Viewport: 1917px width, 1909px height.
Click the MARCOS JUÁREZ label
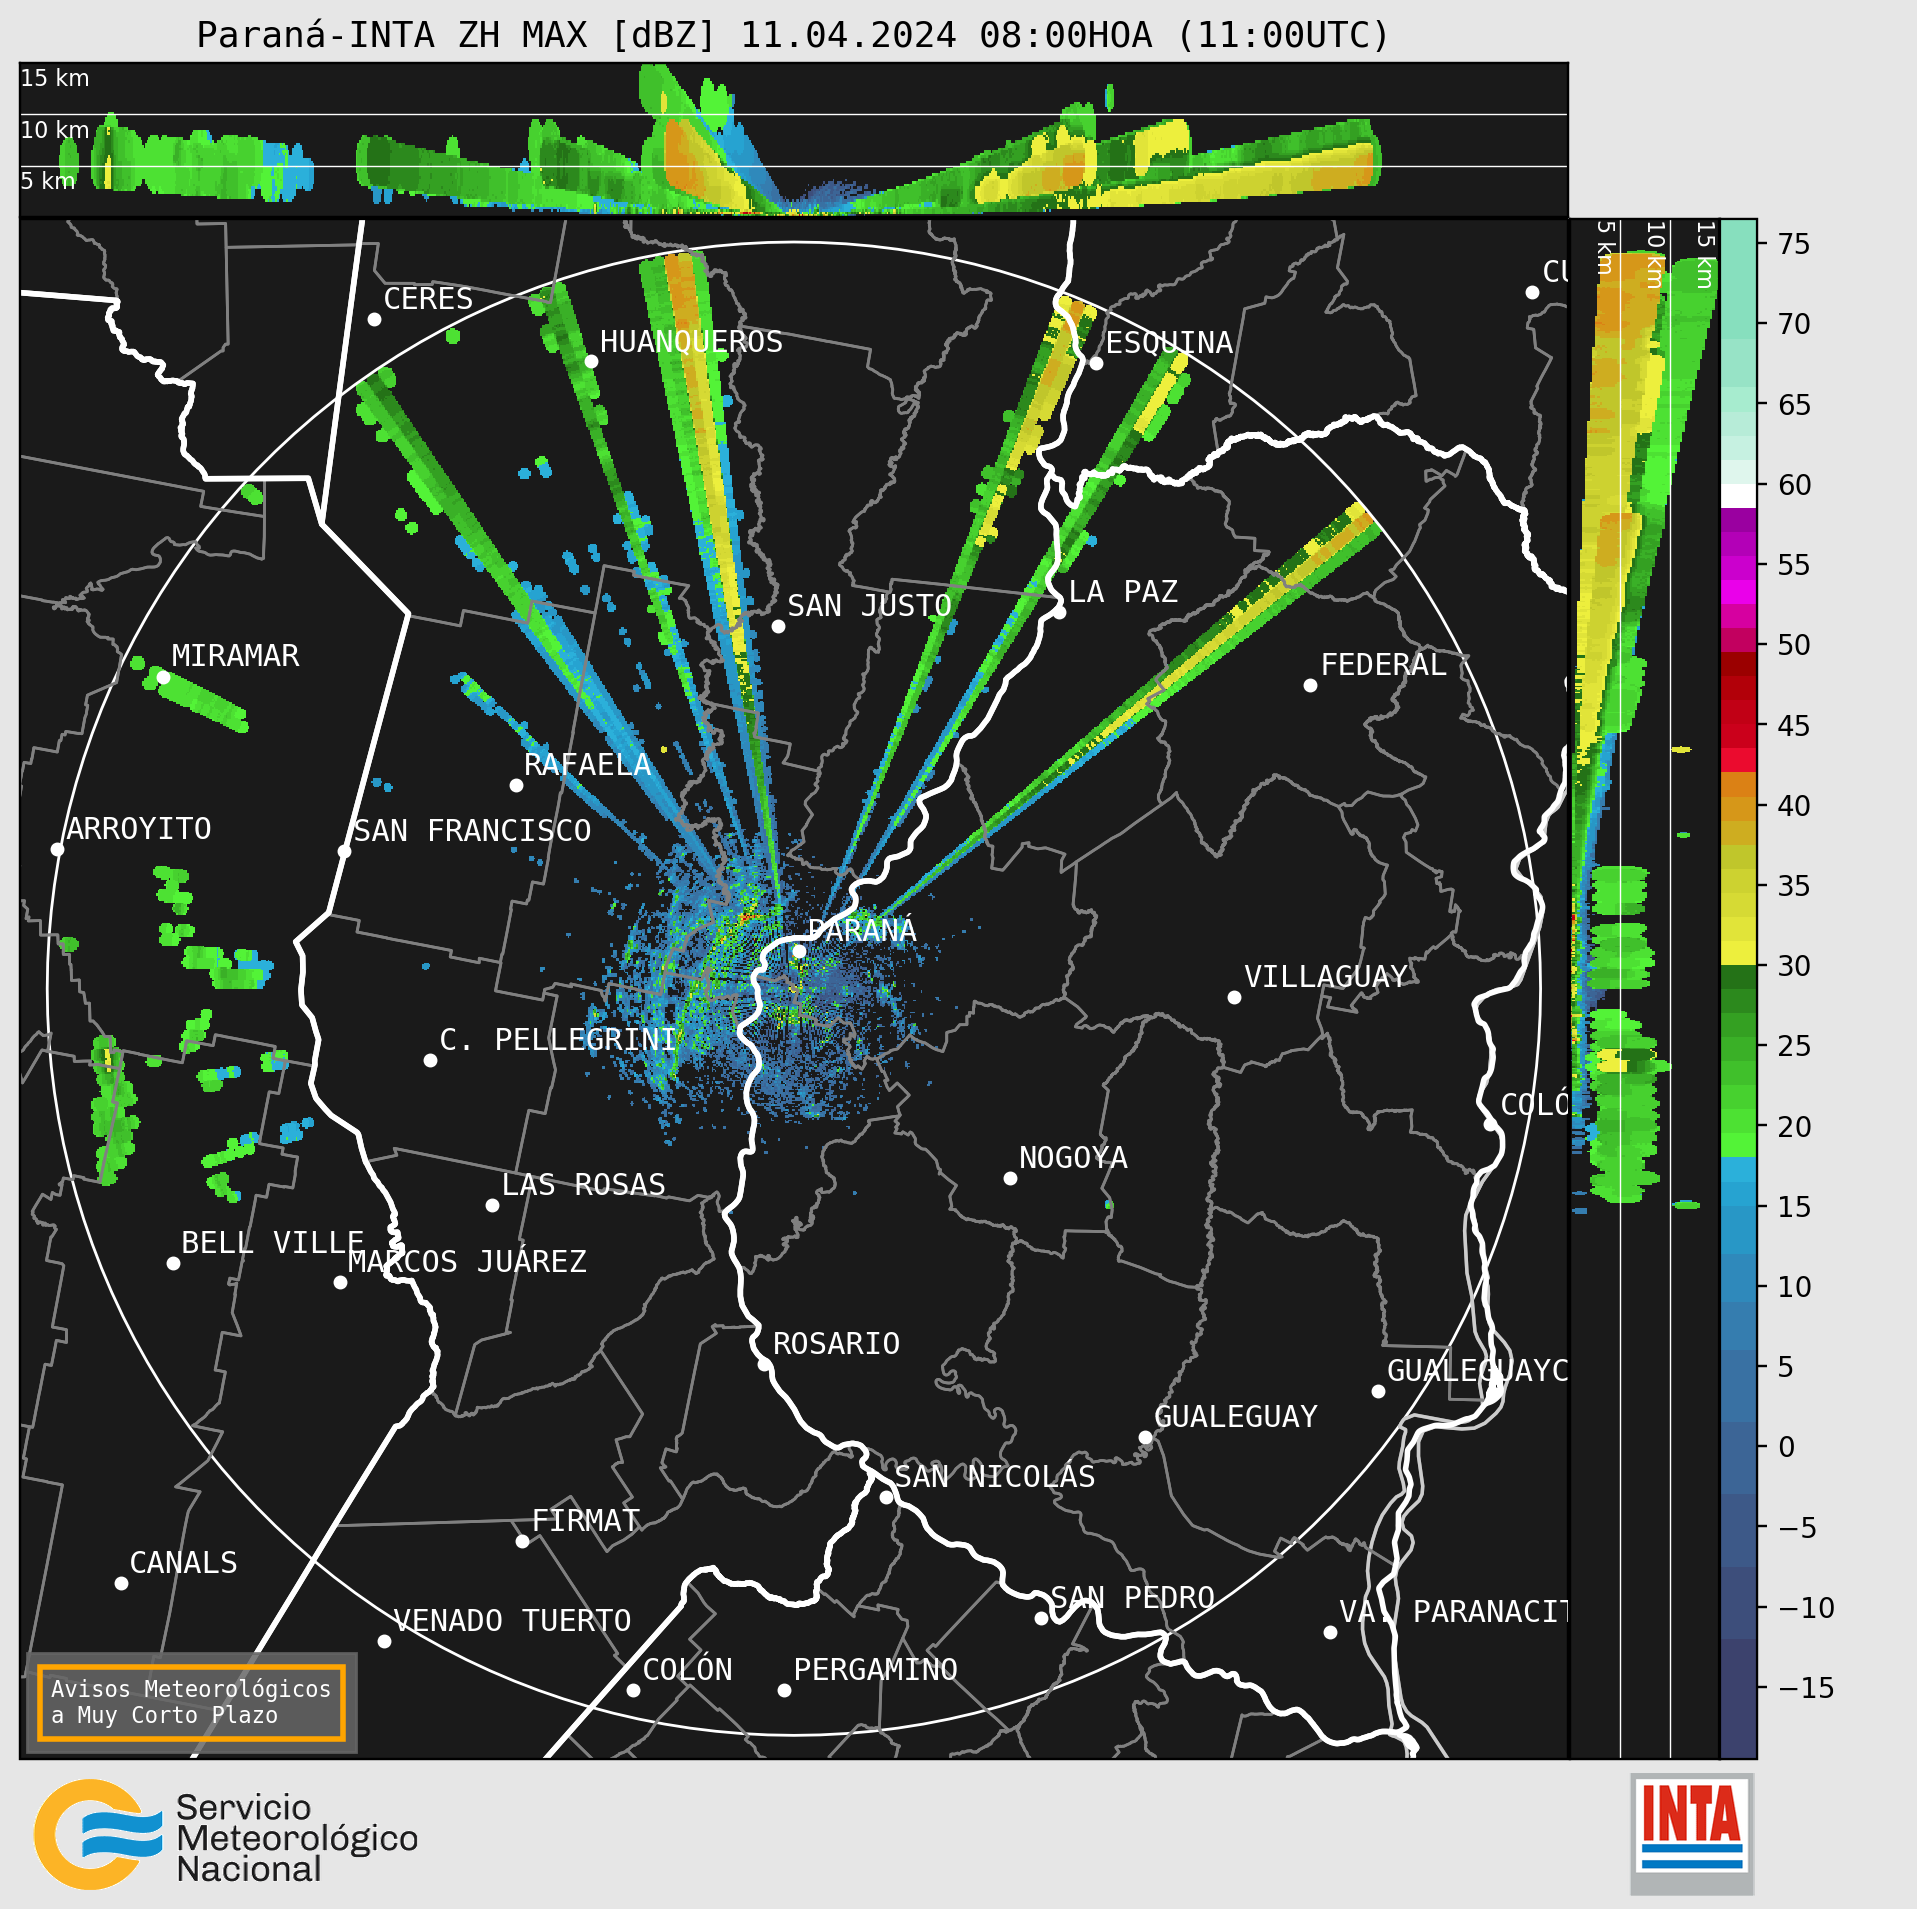[467, 1262]
